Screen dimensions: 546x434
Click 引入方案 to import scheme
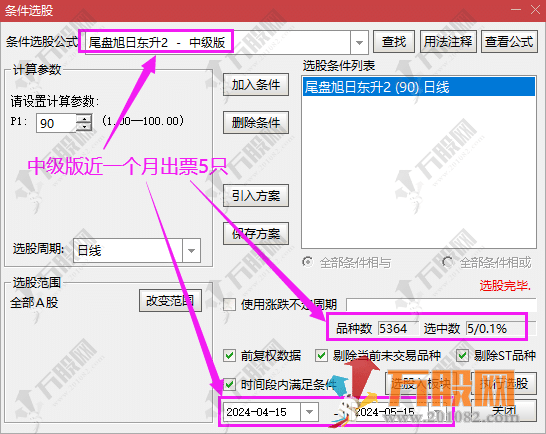[x=256, y=196]
